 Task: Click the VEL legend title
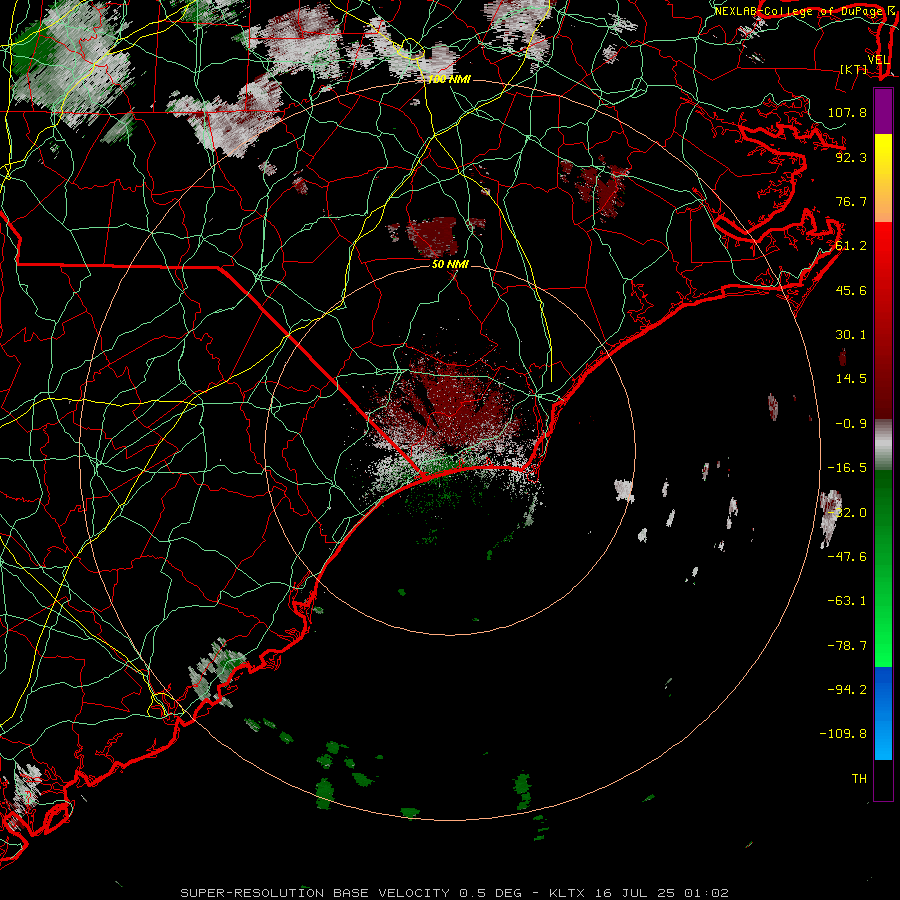pos(878,59)
